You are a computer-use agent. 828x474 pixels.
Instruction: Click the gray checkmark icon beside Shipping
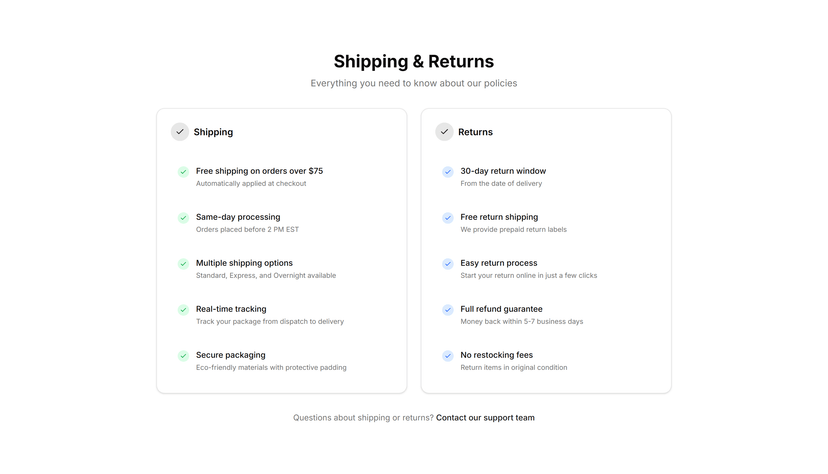tap(180, 132)
